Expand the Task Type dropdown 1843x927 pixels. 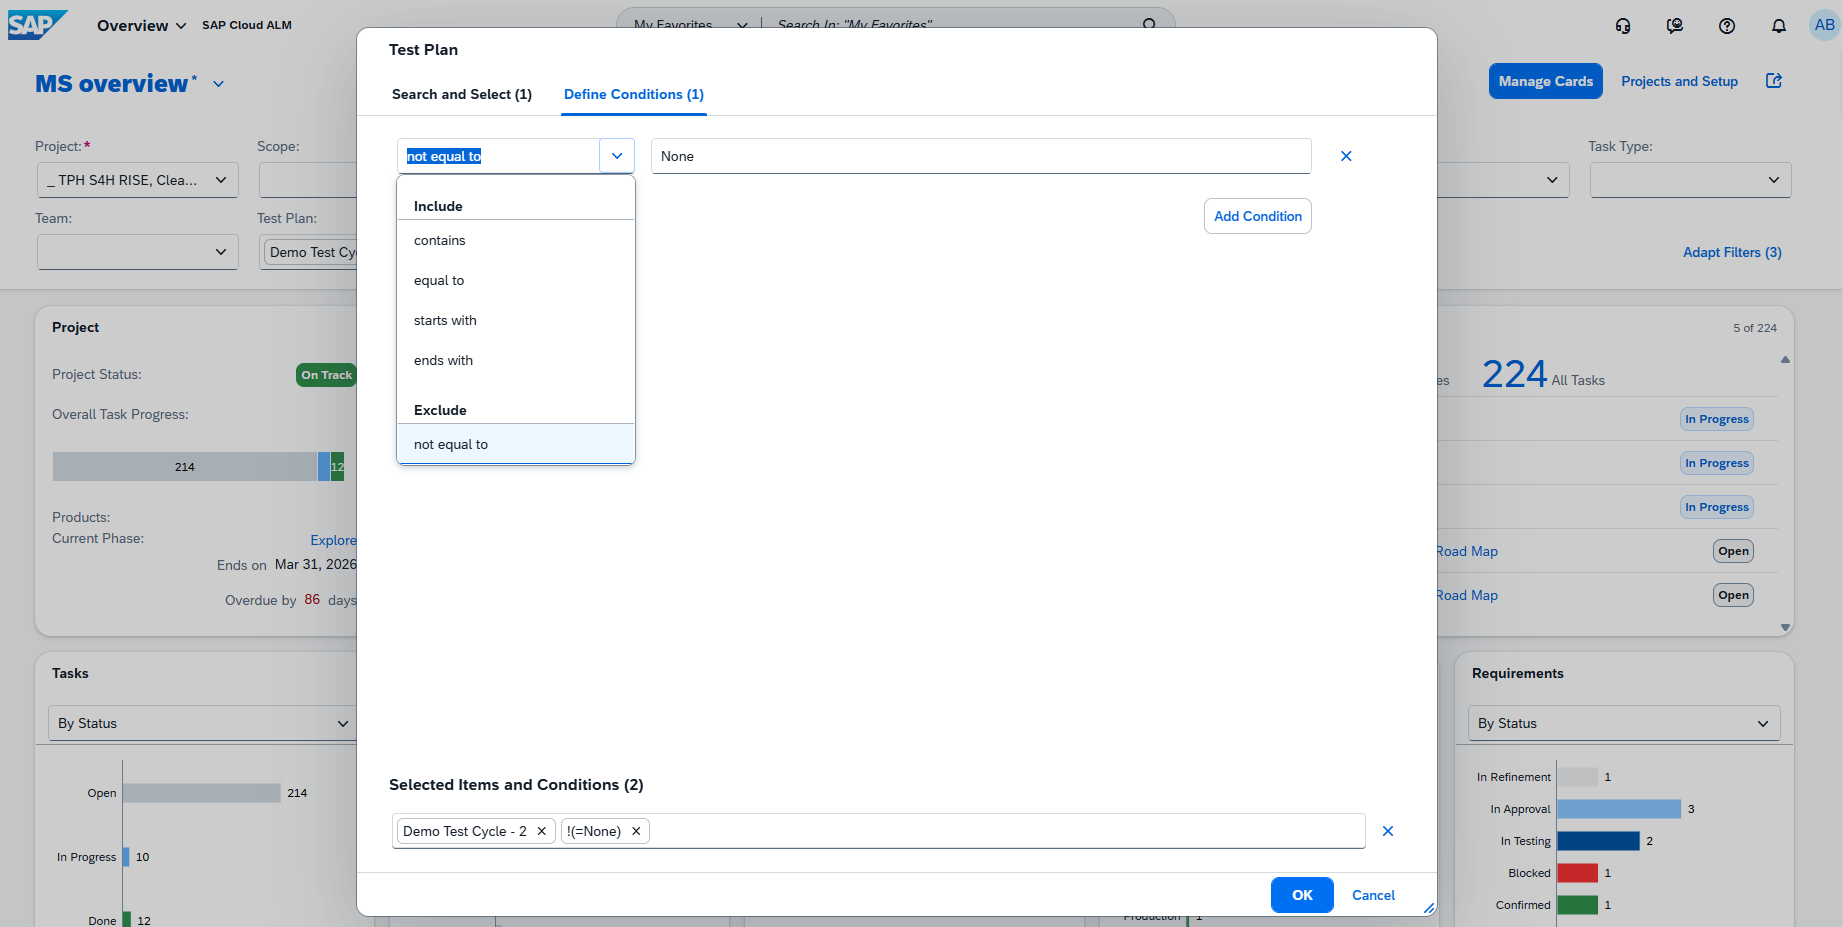point(1690,180)
